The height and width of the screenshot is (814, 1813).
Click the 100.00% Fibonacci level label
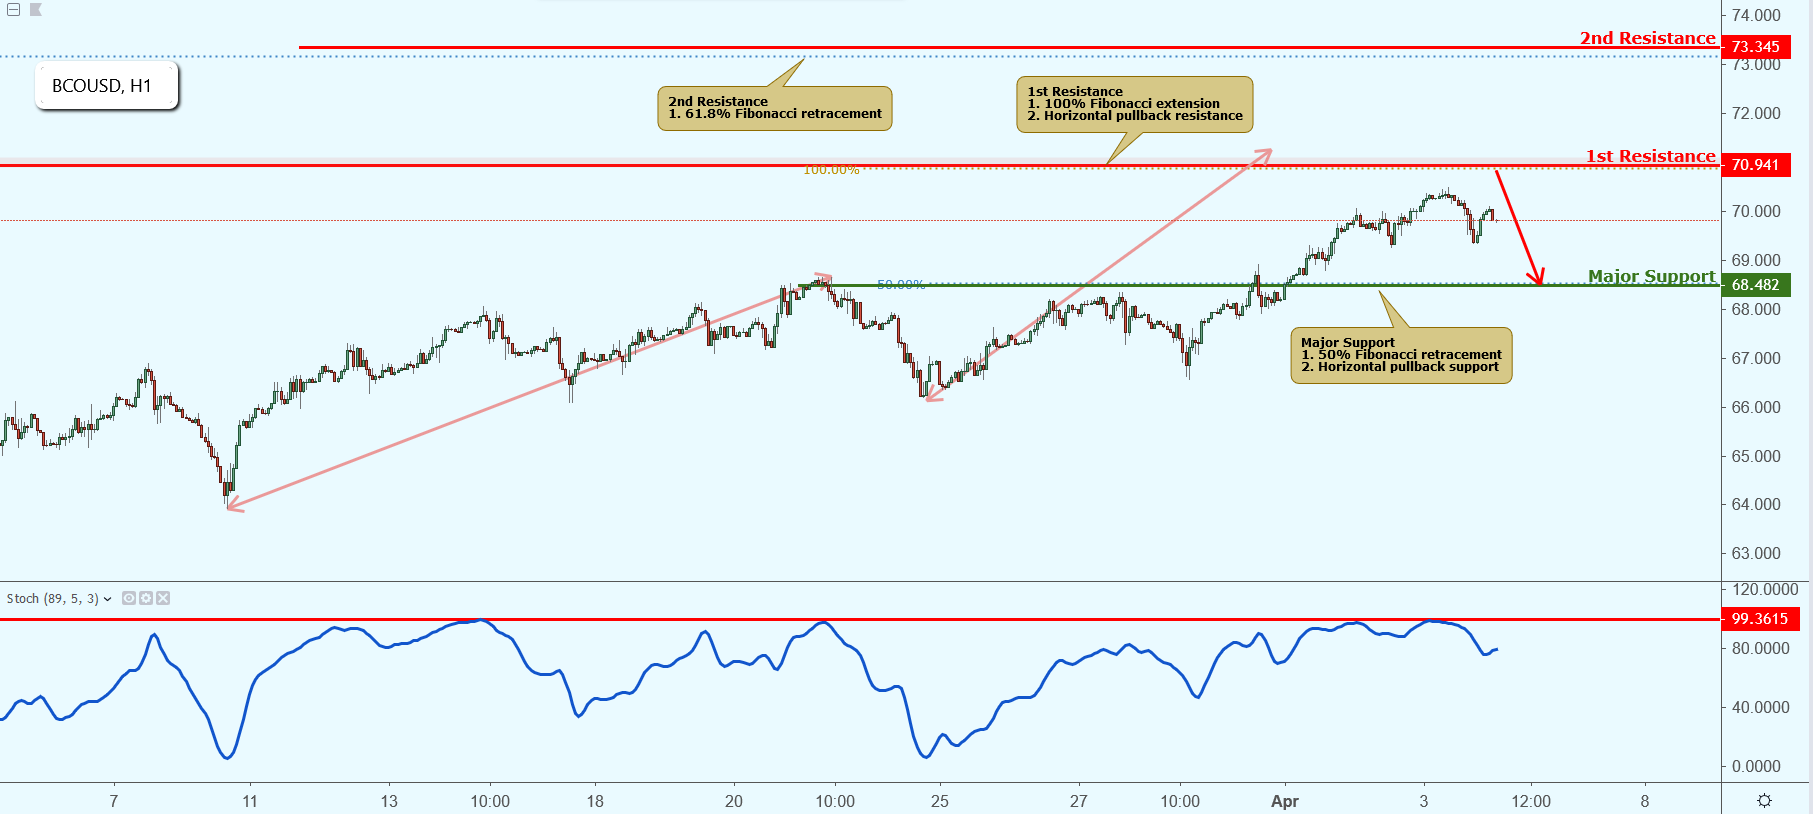[x=831, y=170]
